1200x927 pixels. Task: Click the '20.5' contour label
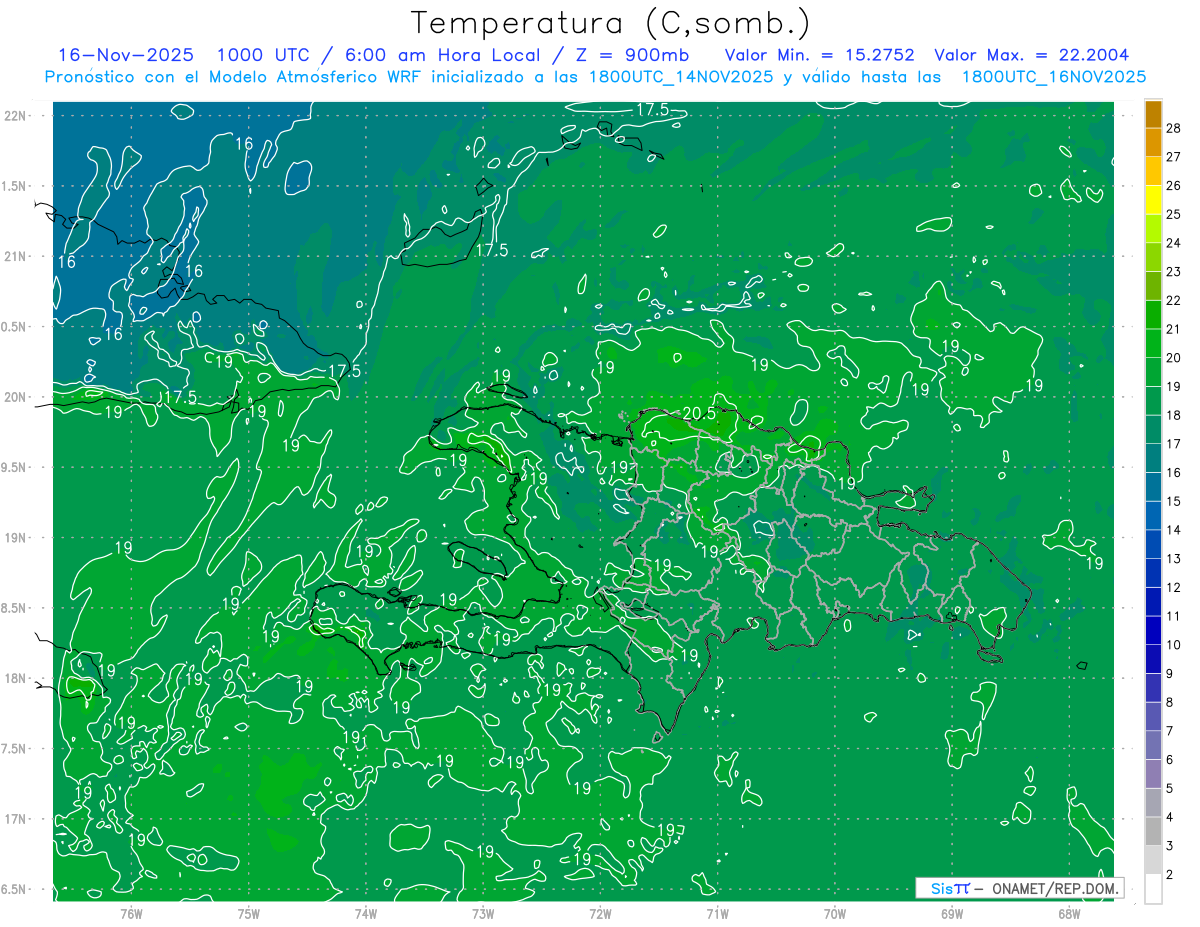pos(699,413)
